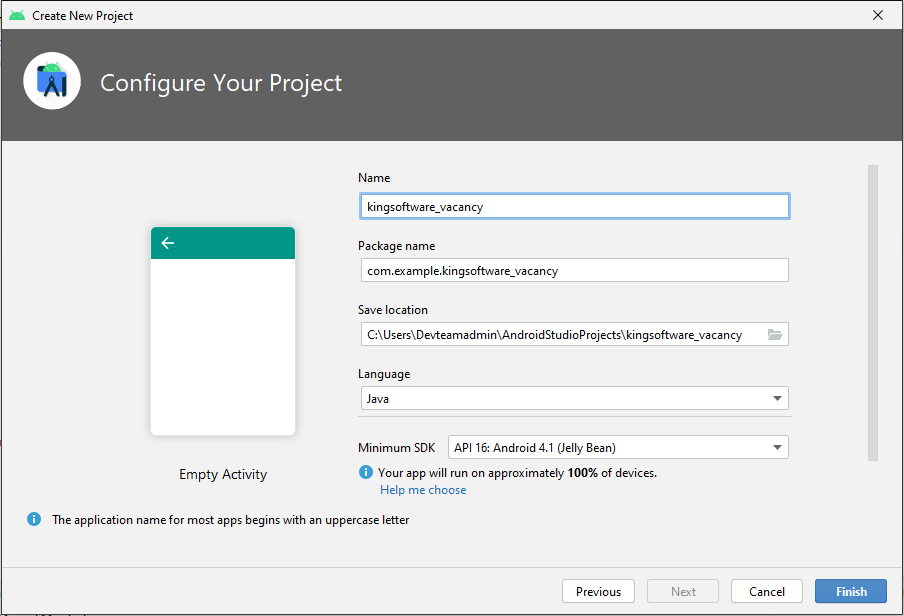Click Finish to create the project
Viewport: 904px width, 616px height.
click(850, 591)
